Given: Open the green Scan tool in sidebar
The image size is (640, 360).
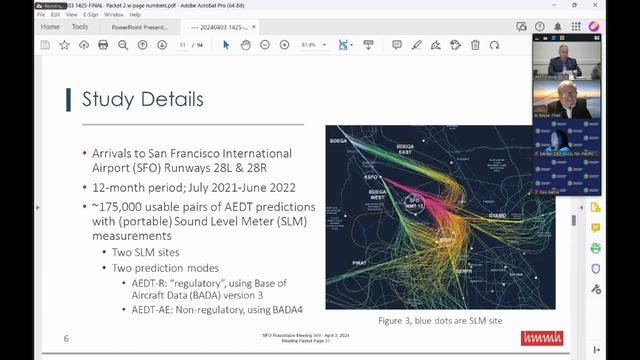Looking at the screenshot, I should pos(596,248).
